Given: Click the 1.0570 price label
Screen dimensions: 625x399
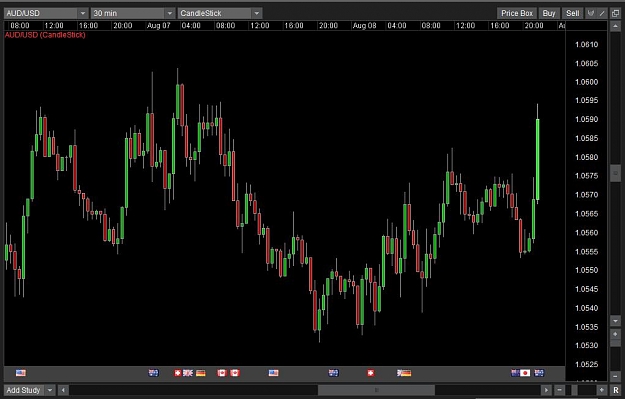Looking at the screenshot, I should coord(586,195).
